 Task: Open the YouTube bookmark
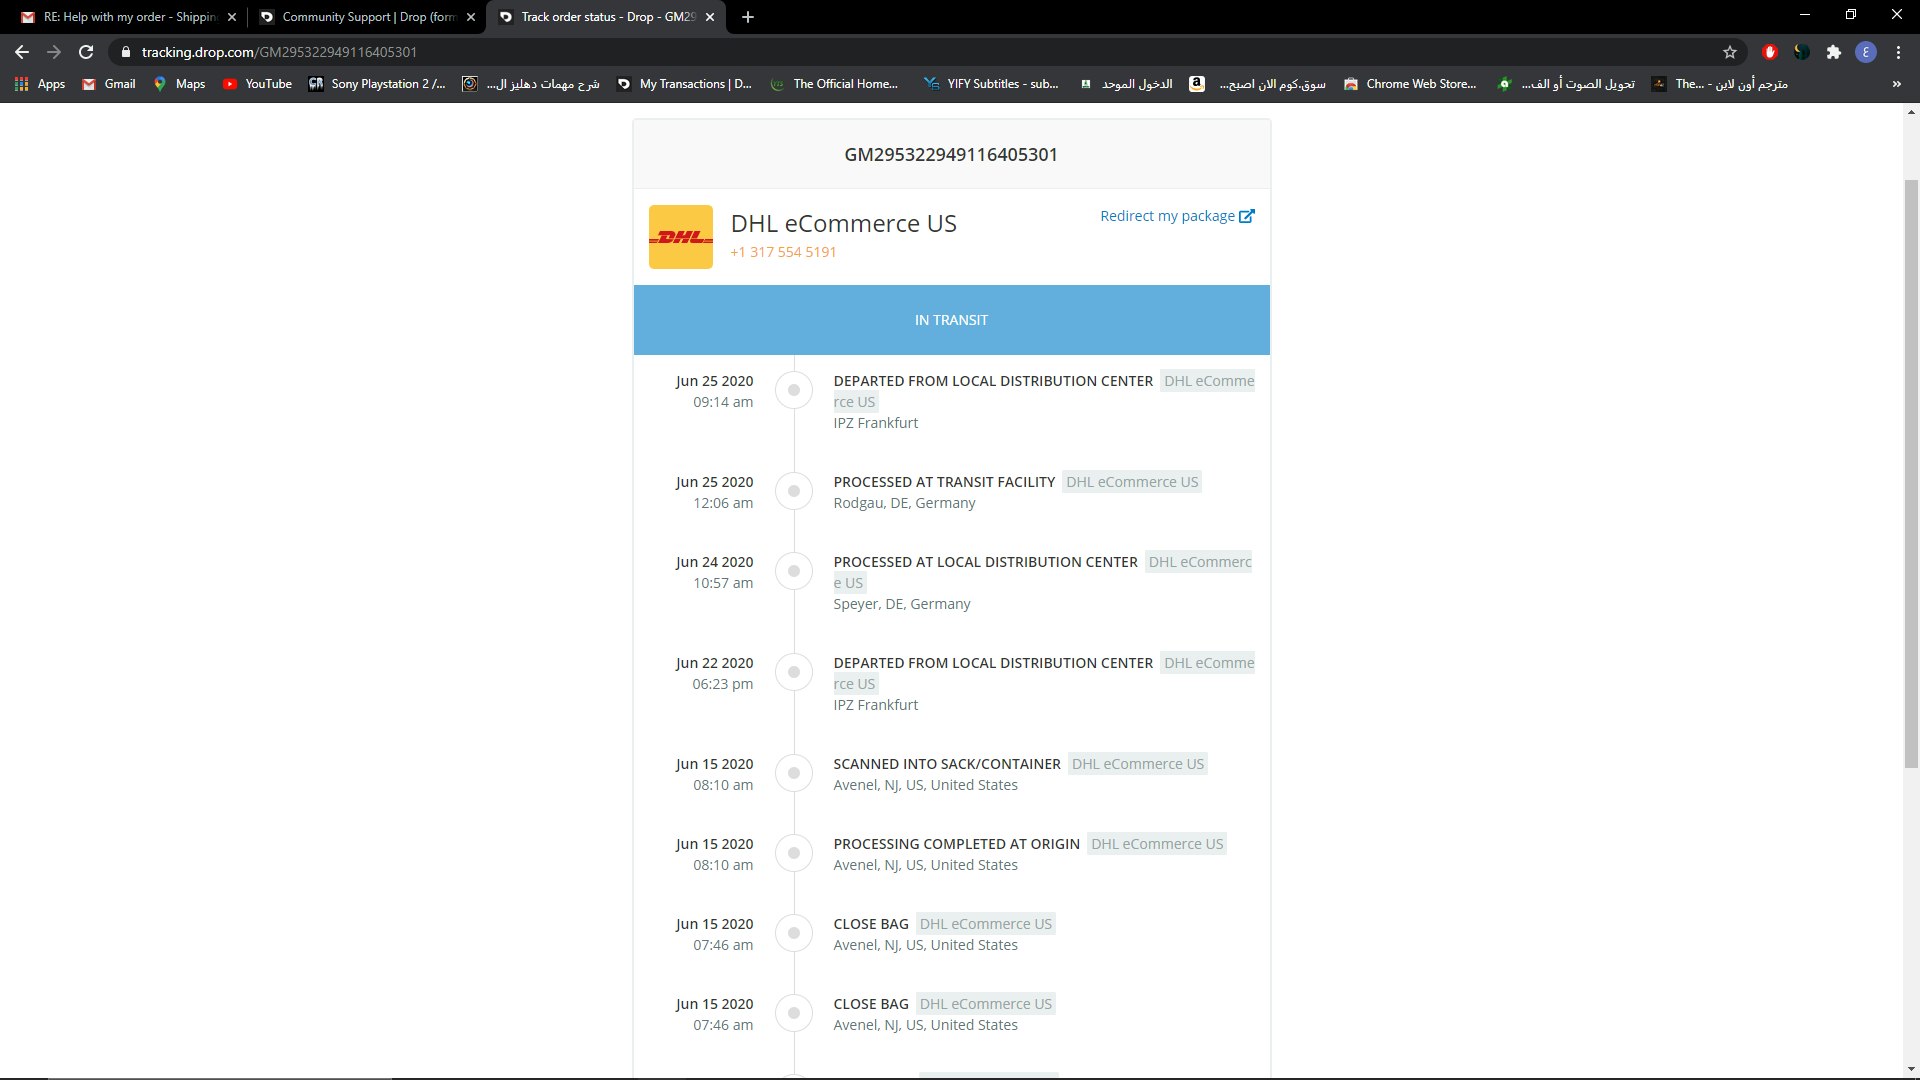click(257, 84)
